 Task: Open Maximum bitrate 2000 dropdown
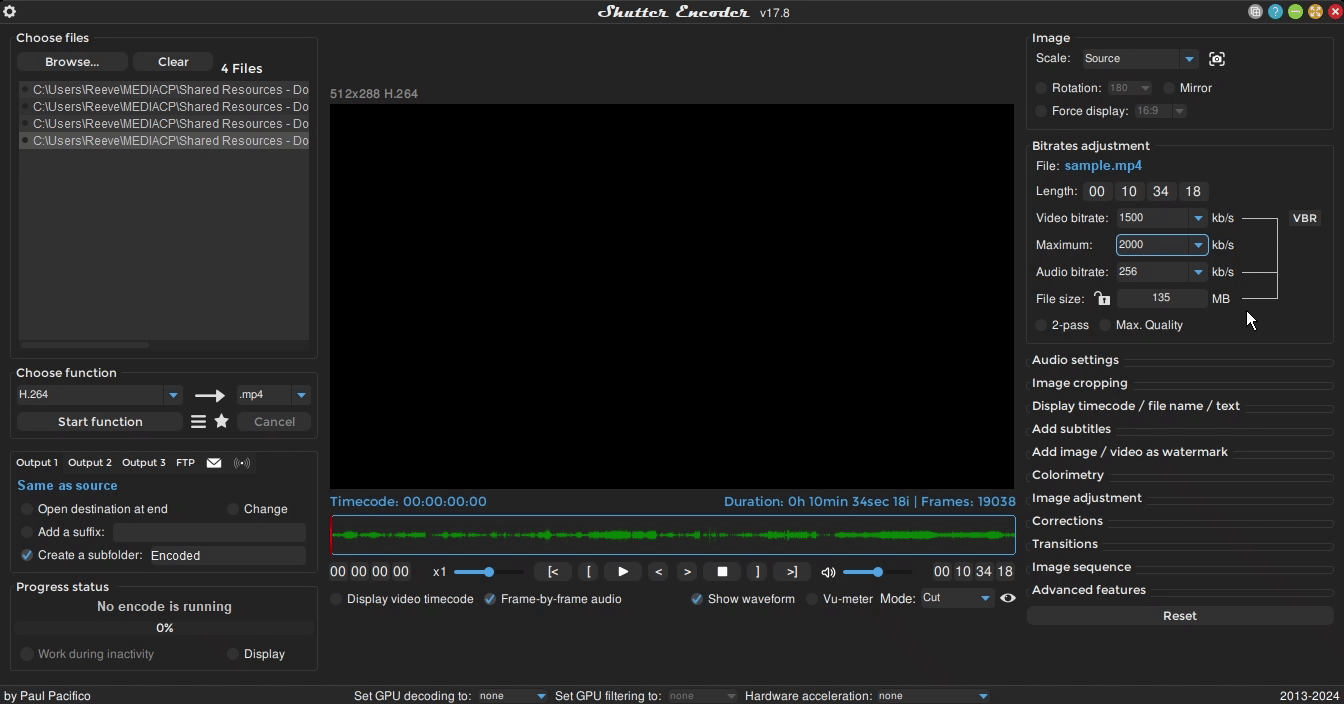[x=1198, y=245]
